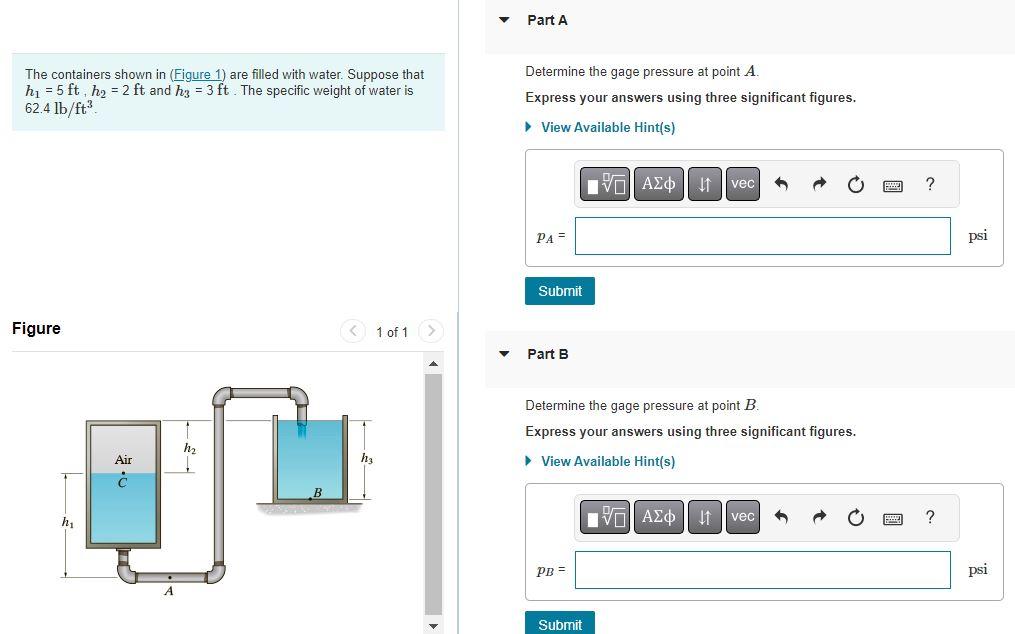Insert a vector with the vec icon
Image resolution: width=1015 pixels, height=634 pixels.
click(742, 184)
